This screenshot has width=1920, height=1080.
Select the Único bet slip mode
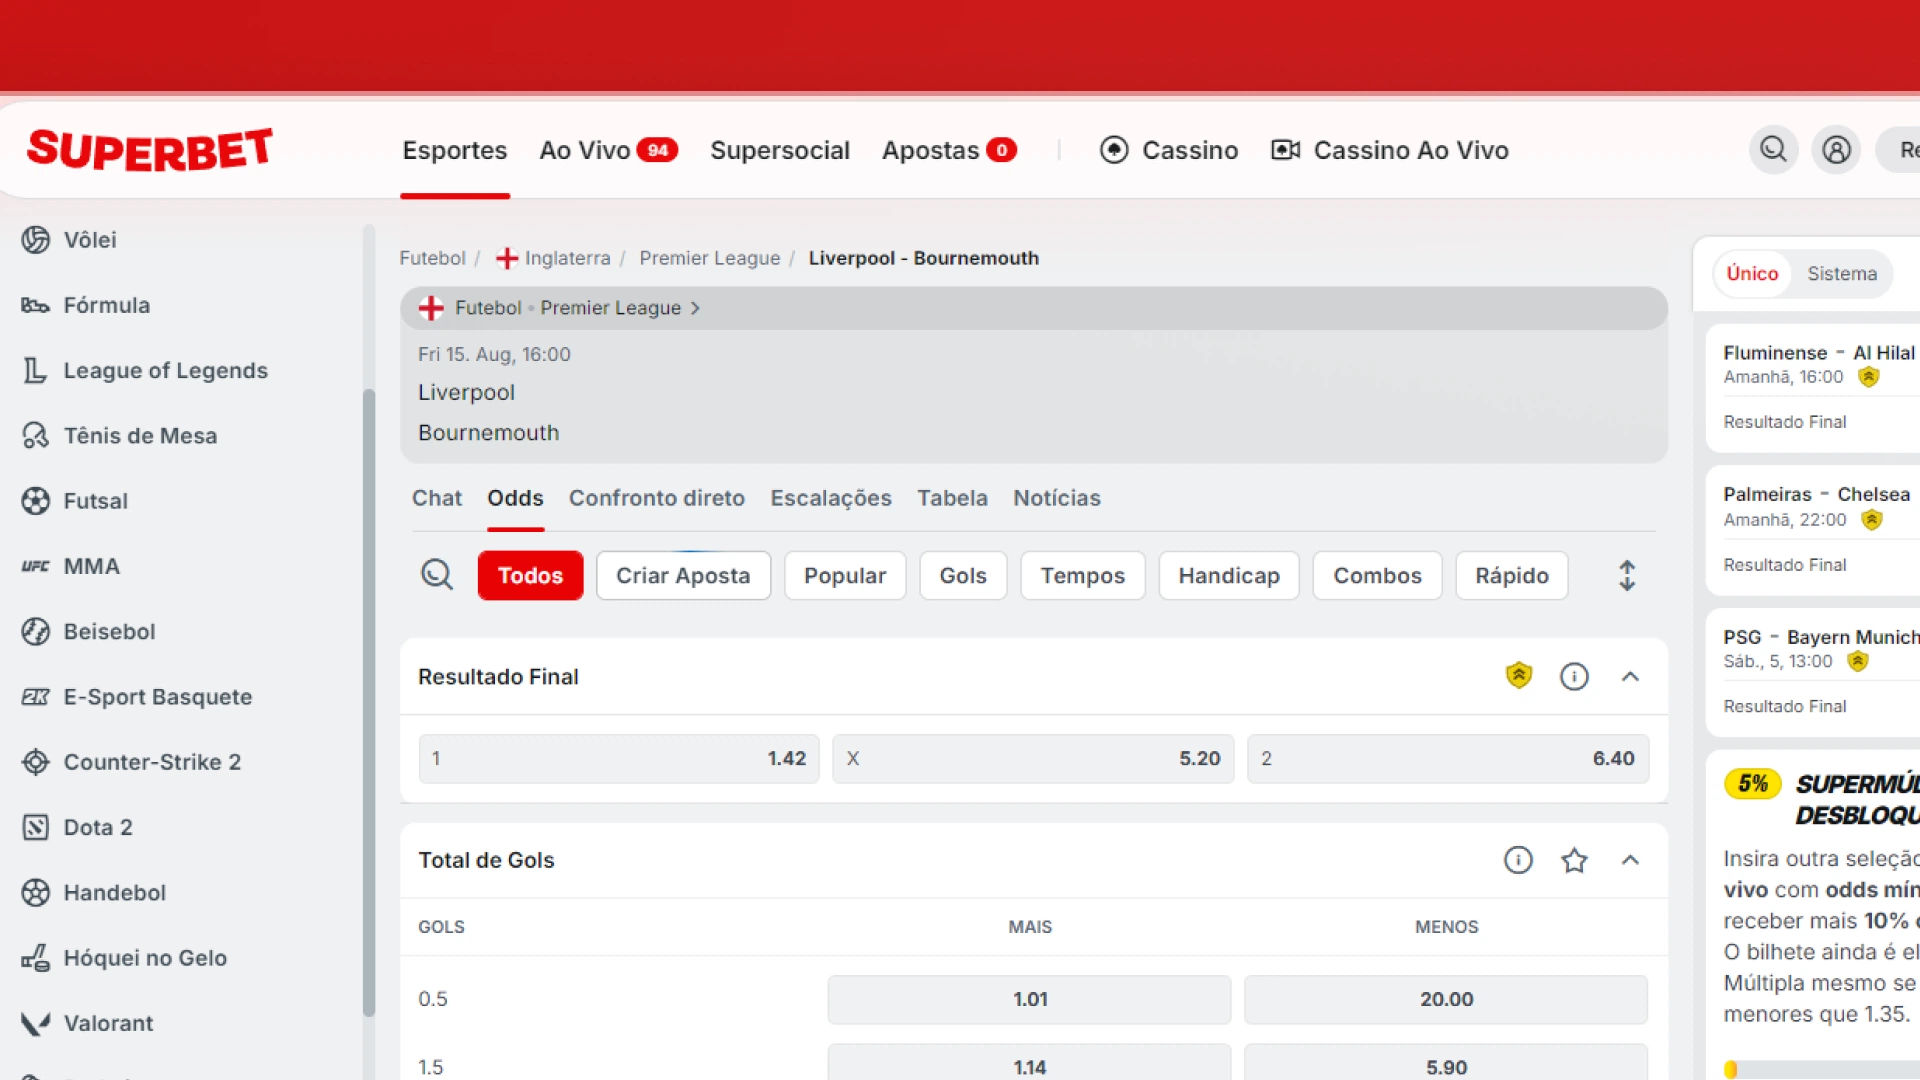pyautogui.click(x=1752, y=274)
